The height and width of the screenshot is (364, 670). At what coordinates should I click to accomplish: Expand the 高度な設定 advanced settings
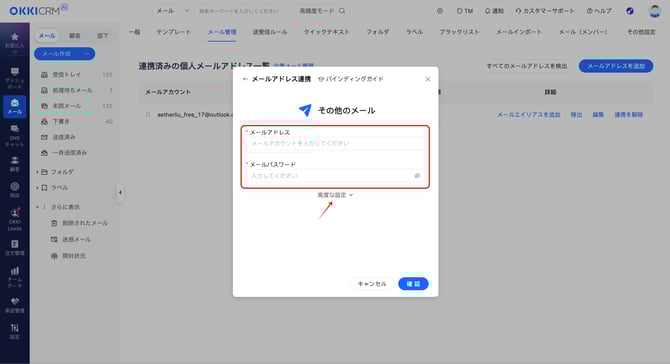pyautogui.click(x=335, y=195)
